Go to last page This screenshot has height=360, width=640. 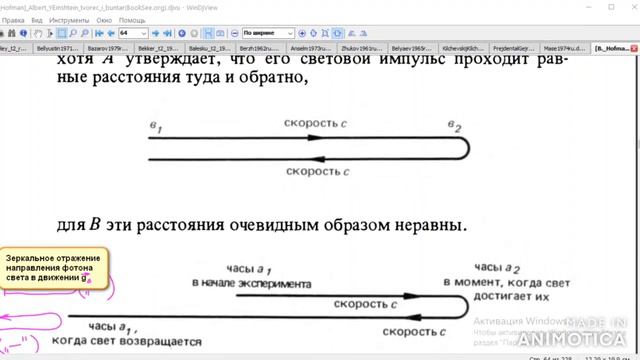click(x=167, y=33)
